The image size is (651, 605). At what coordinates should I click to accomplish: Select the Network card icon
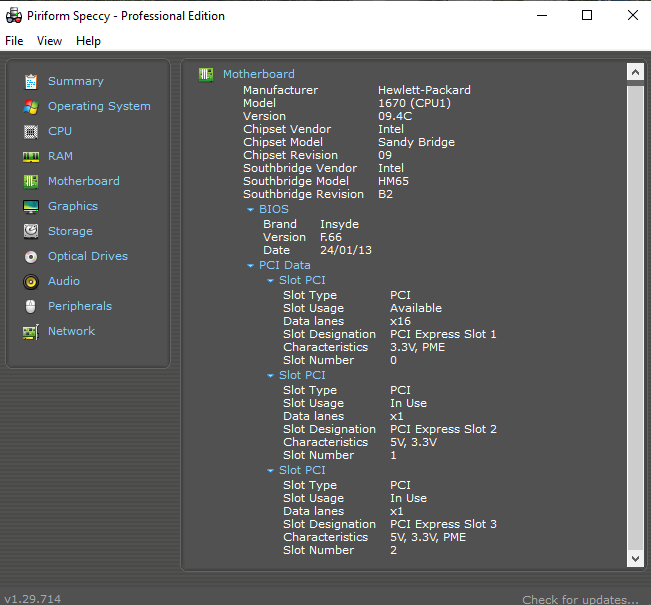(x=30, y=331)
